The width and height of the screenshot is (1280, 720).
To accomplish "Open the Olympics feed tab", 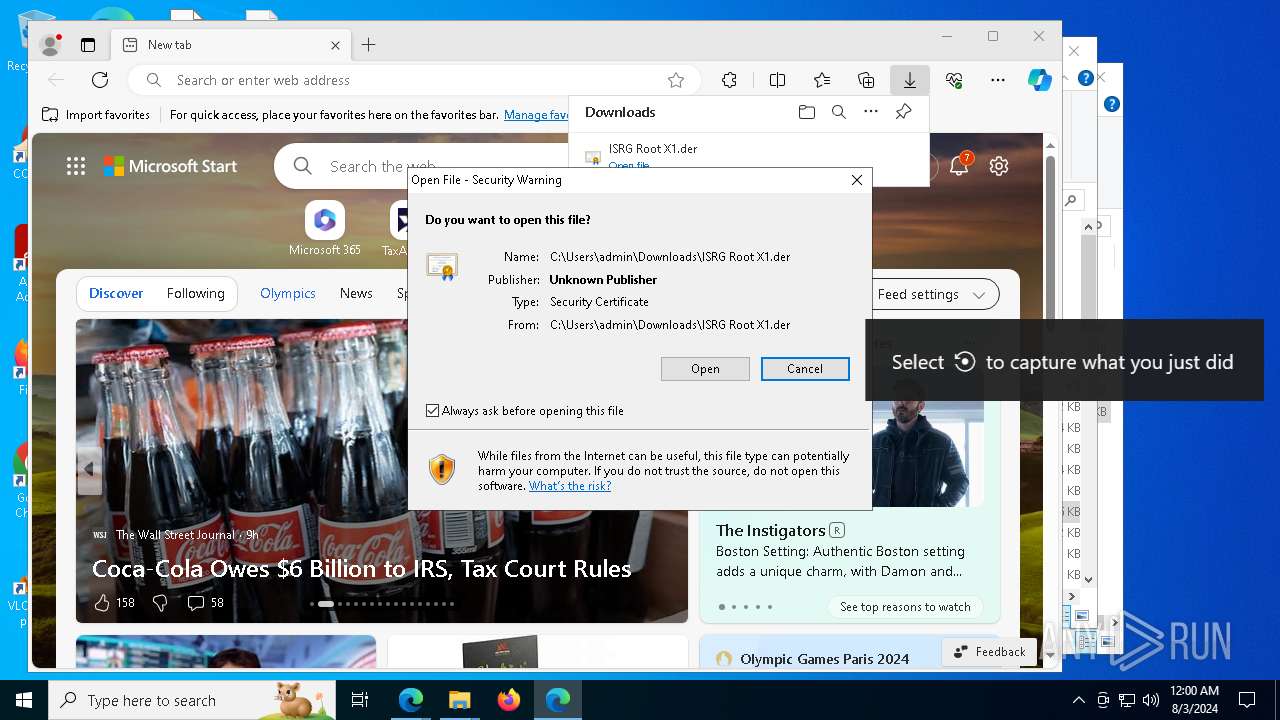I will tap(288, 293).
